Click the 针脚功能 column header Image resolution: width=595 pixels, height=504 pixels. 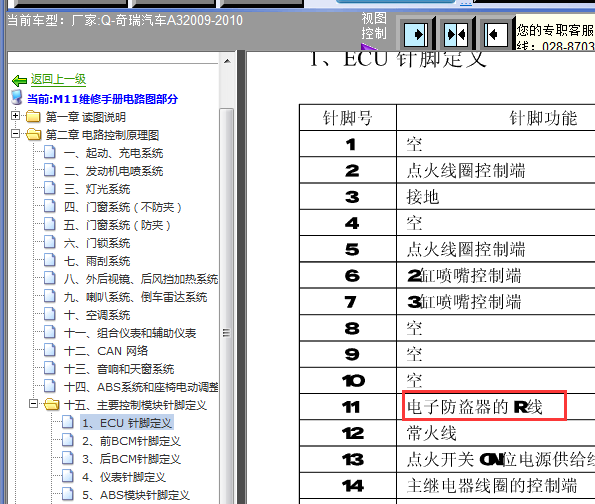(x=496, y=118)
